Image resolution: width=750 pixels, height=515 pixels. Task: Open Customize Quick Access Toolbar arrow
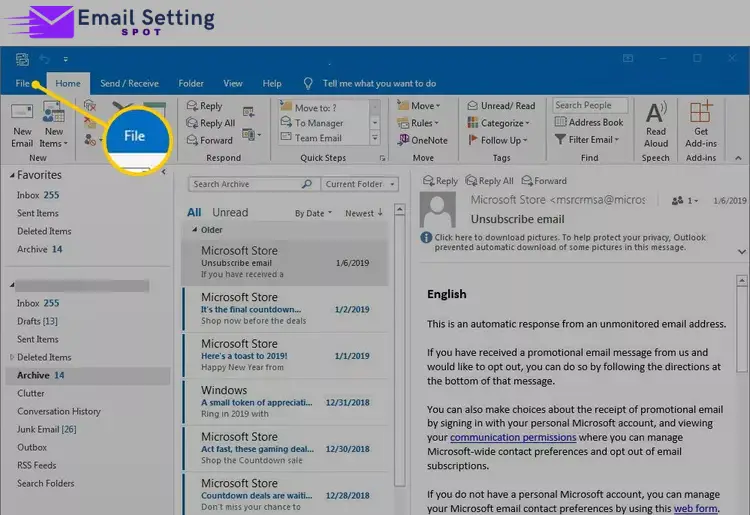[66, 59]
